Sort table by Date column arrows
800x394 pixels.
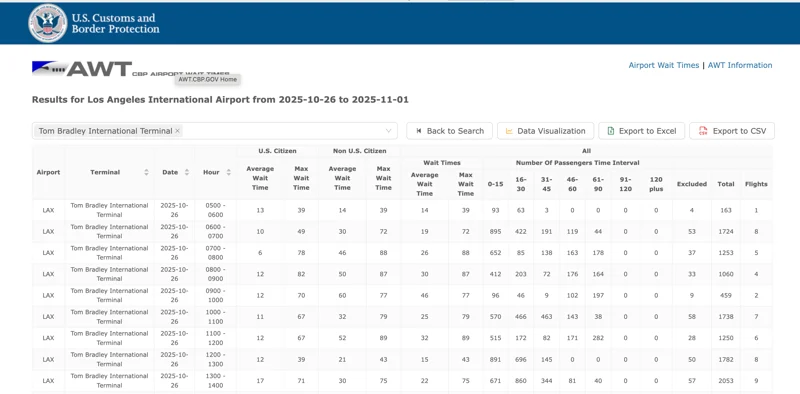187,173
